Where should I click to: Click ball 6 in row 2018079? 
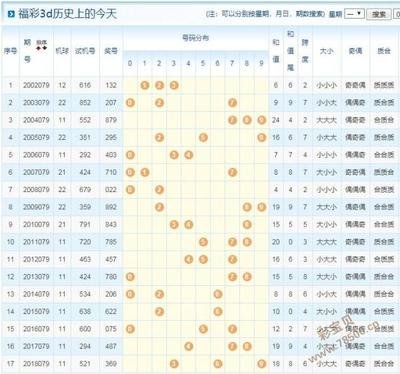pos(218,364)
